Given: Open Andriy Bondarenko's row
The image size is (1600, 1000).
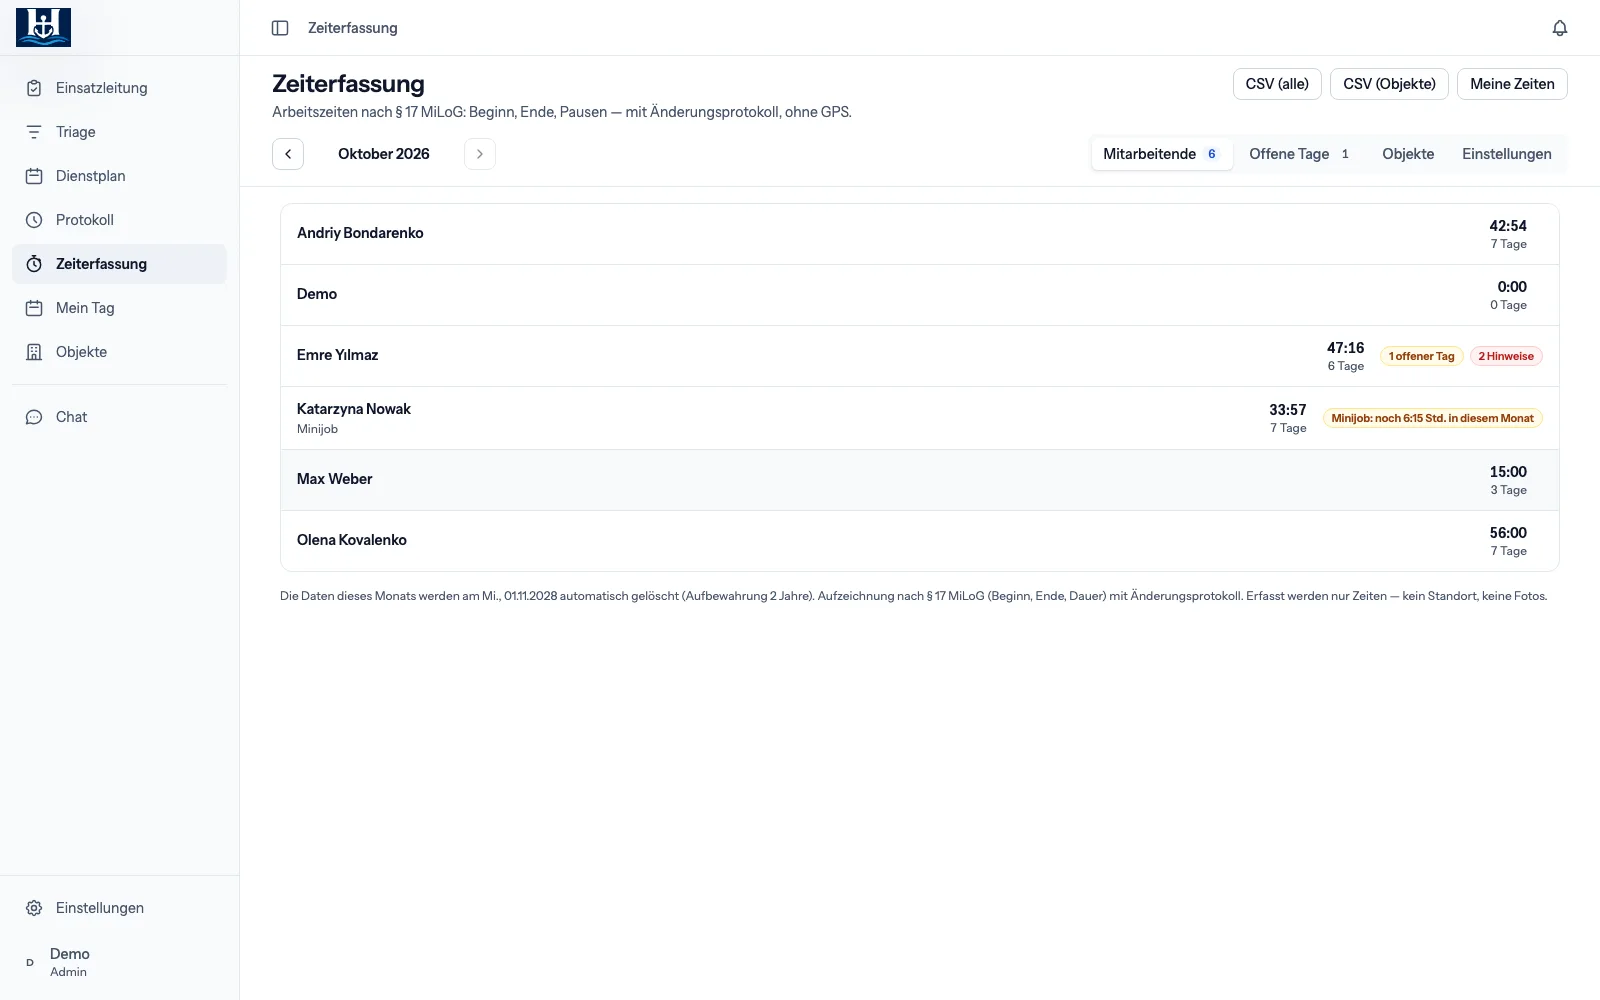Looking at the screenshot, I should point(920,234).
